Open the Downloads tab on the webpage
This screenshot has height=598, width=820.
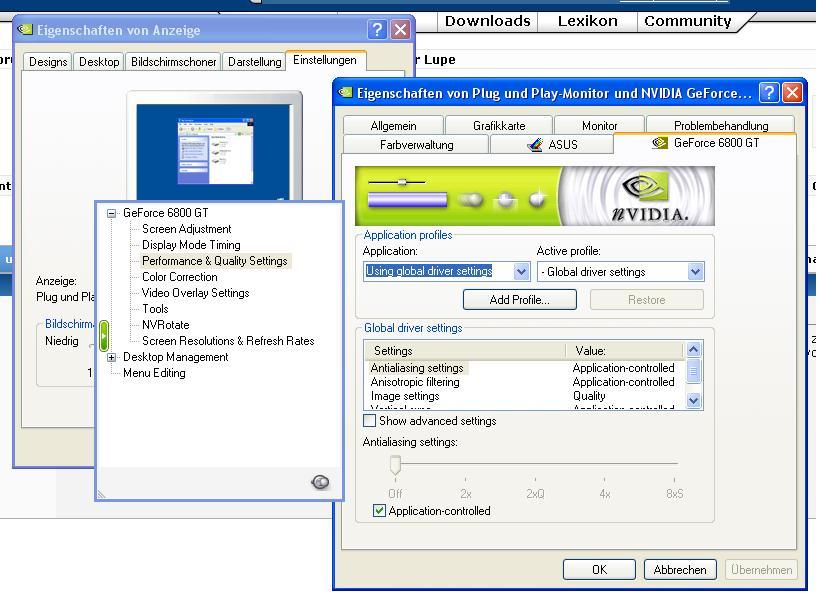coord(487,21)
